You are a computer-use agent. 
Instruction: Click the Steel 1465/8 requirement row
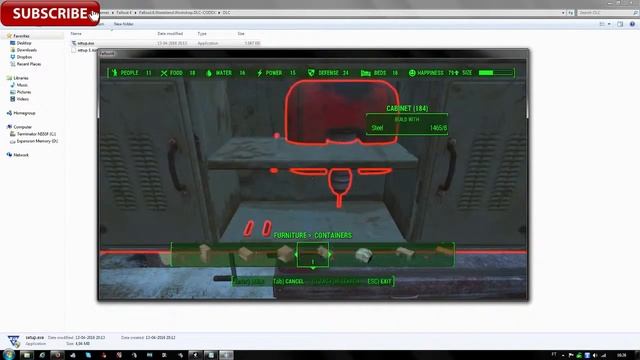[x=409, y=128]
